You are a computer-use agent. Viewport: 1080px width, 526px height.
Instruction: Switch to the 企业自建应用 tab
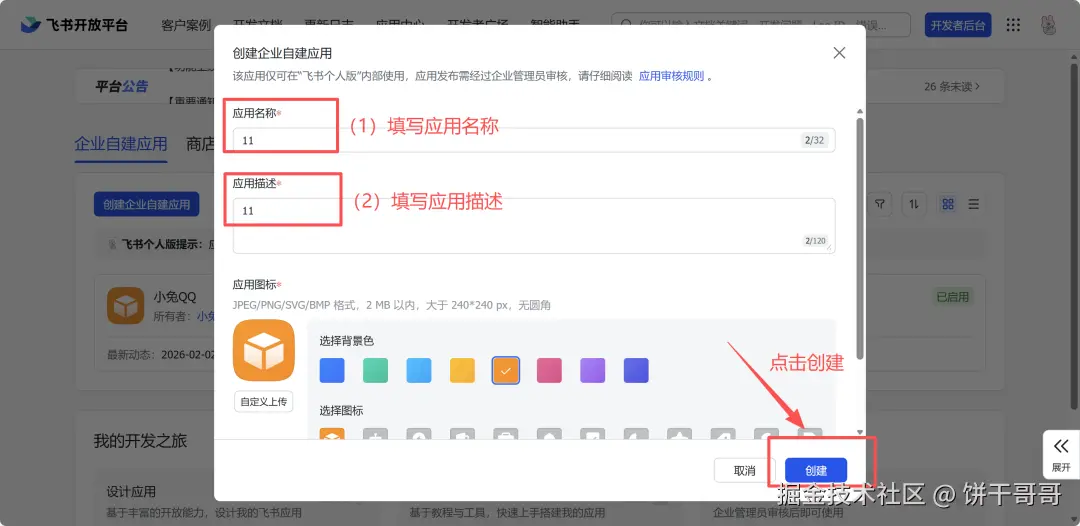pyautogui.click(x=121, y=144)
